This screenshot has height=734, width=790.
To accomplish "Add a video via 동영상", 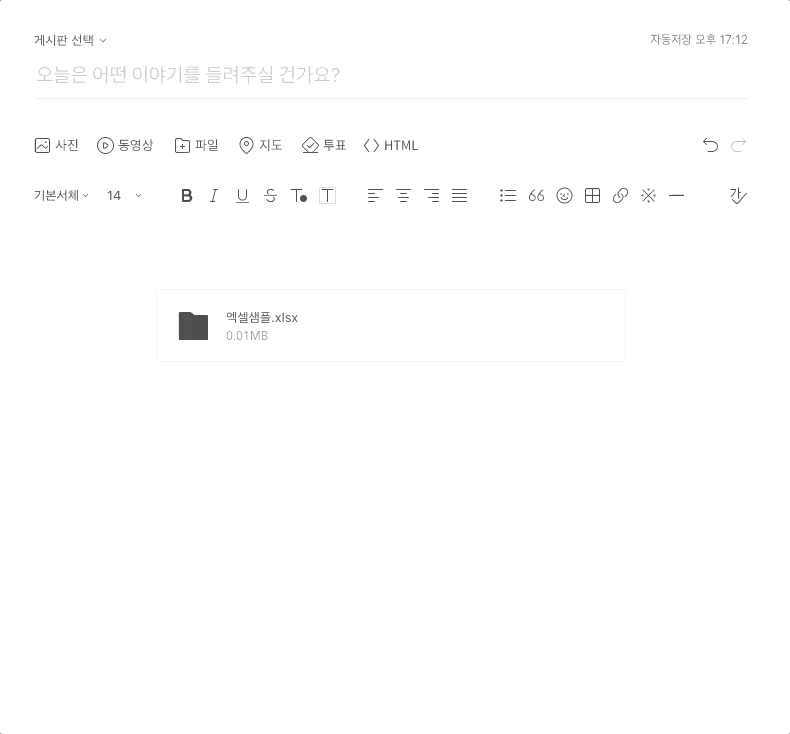I will (x=125, y=146).
